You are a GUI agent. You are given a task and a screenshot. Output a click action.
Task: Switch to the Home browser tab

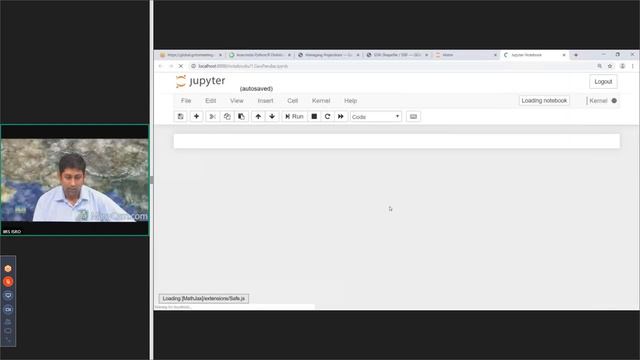(465, 55)
